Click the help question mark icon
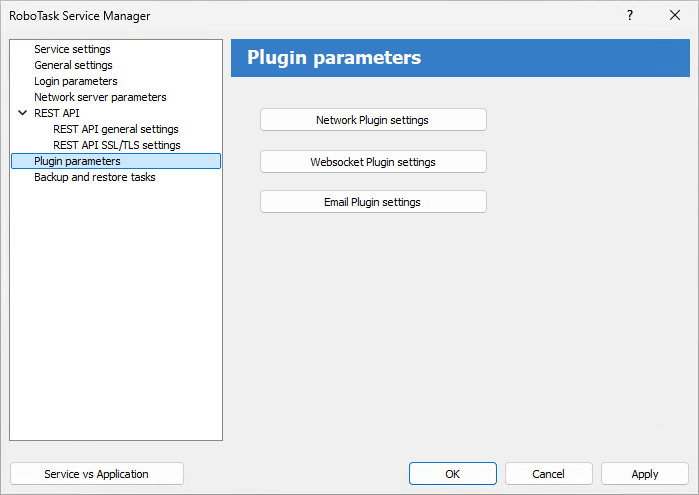The width and height of the screenshot is (699, 495). [629, 16]
